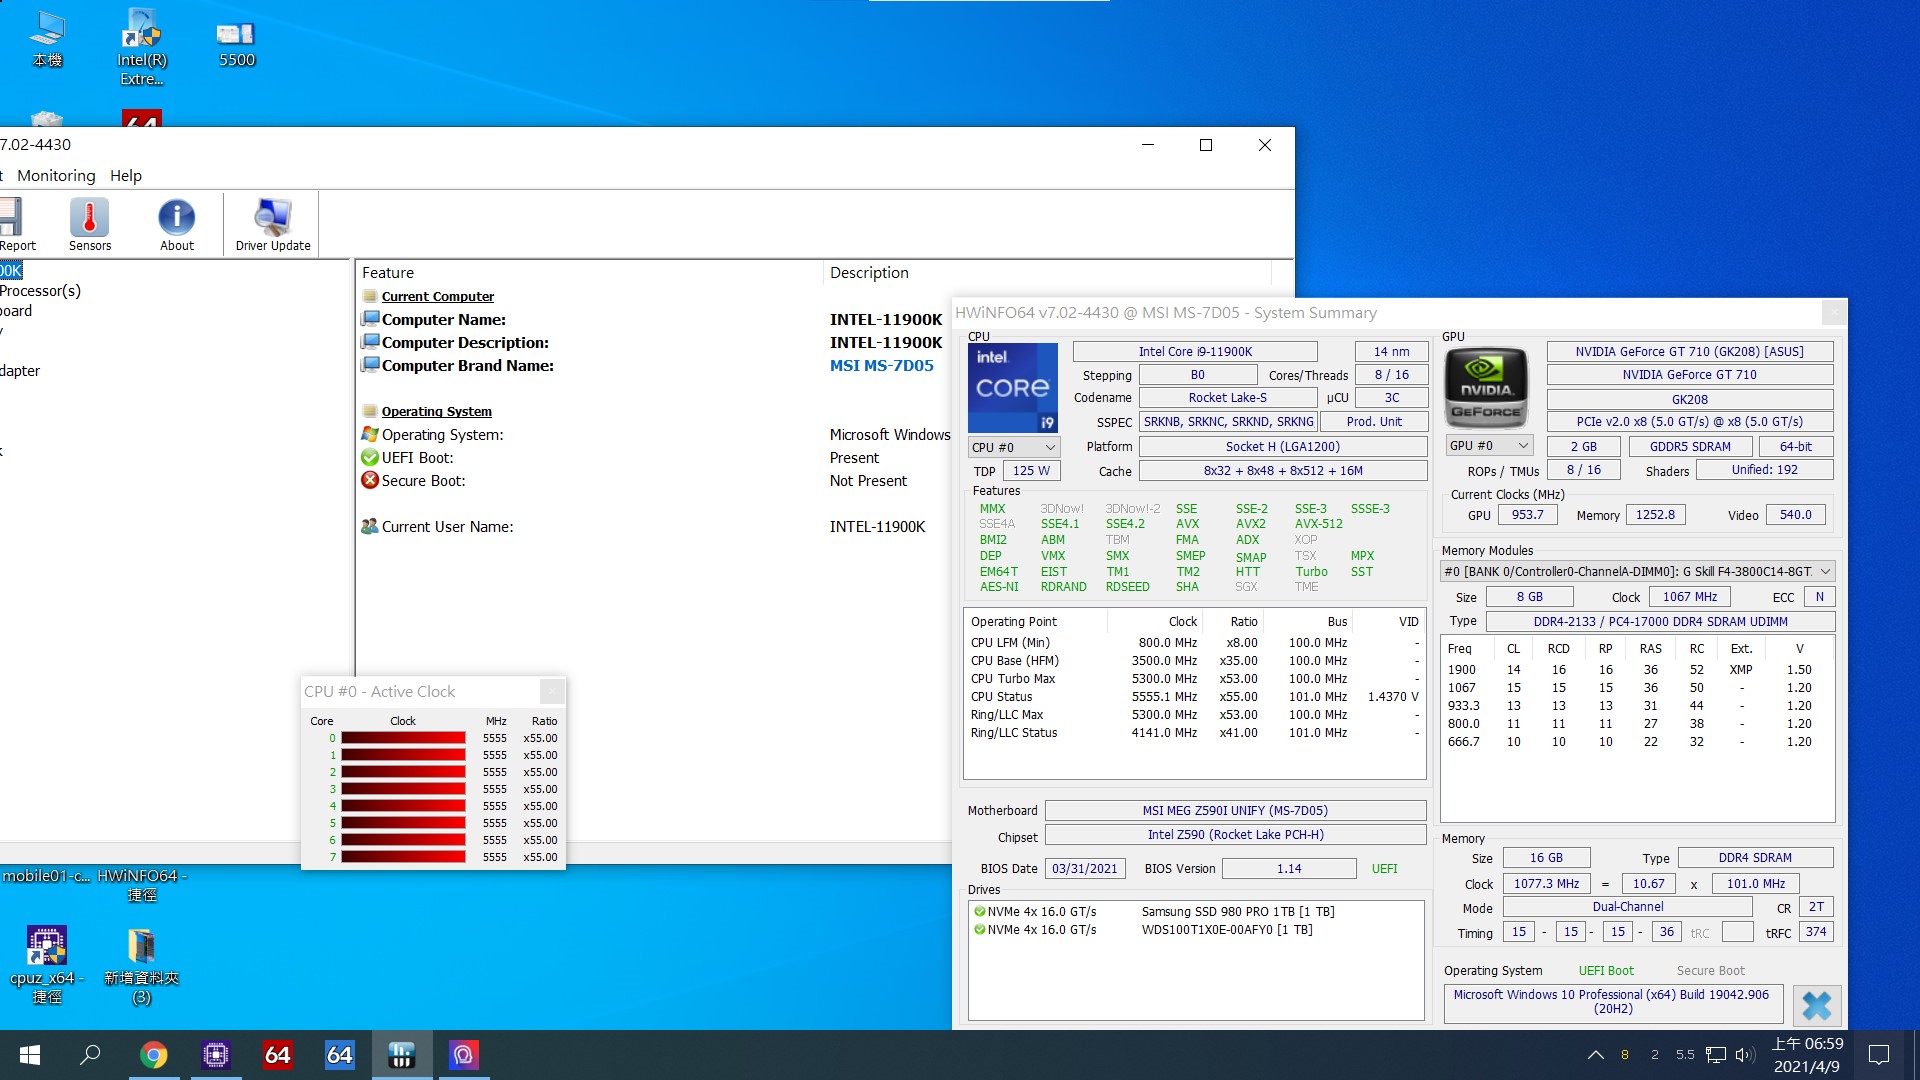Click the Prod. Unit field
Screen dimensions: 1920x1080
point(1374,421)
